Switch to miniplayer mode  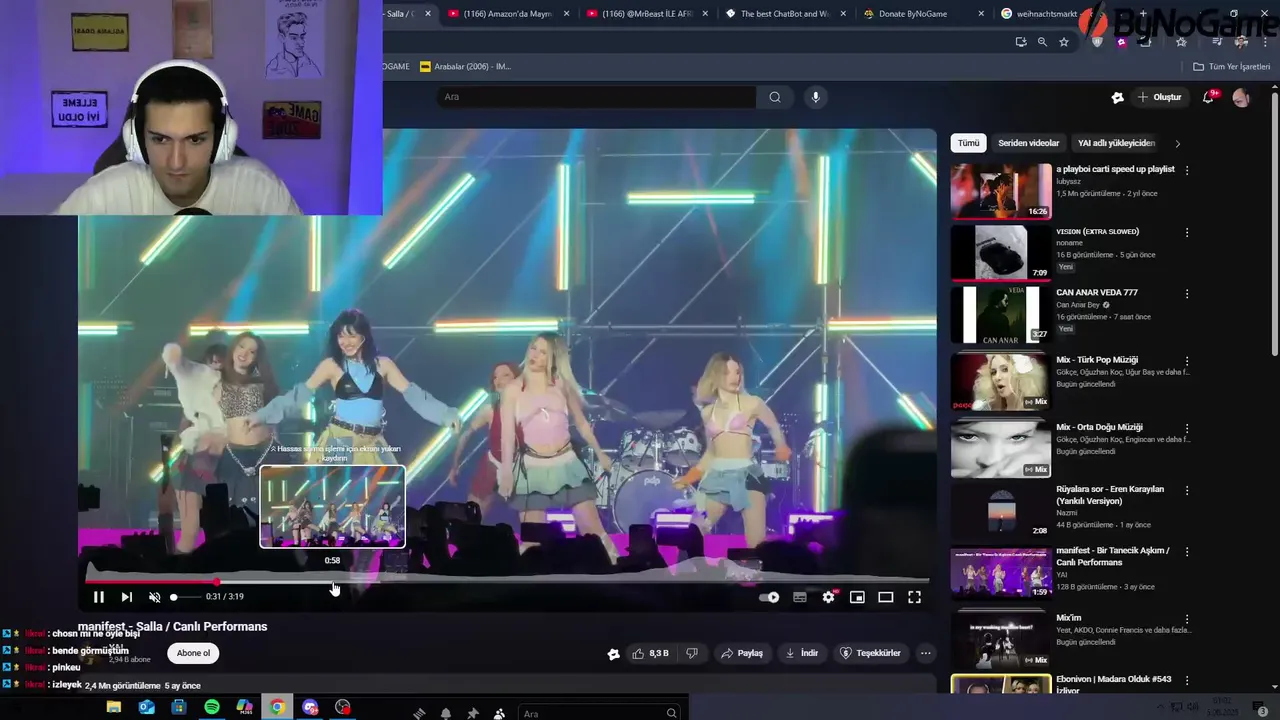857,597
